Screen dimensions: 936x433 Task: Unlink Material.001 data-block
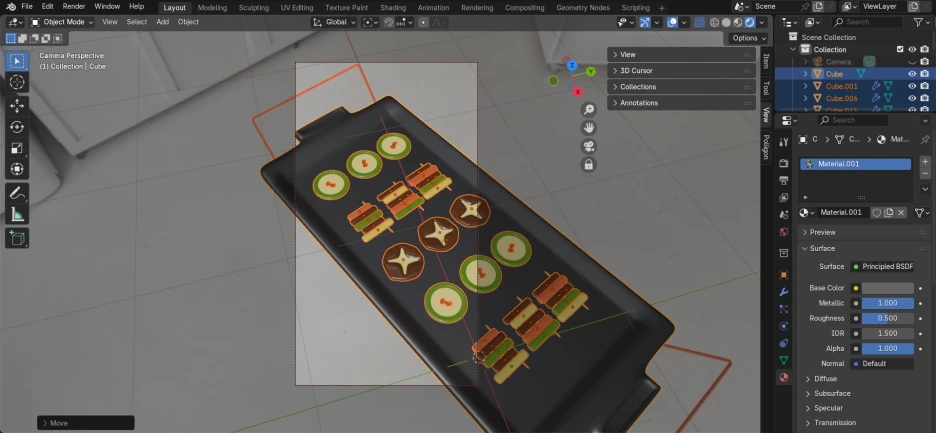pyautogui.click(x=901, y=213)
